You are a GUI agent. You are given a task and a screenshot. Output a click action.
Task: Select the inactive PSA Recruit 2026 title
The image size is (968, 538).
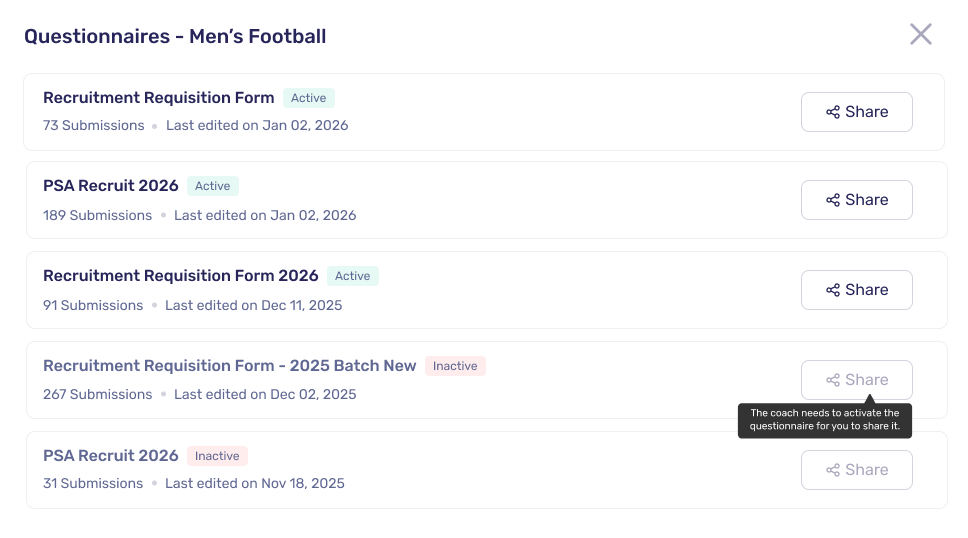coord(111,456)
